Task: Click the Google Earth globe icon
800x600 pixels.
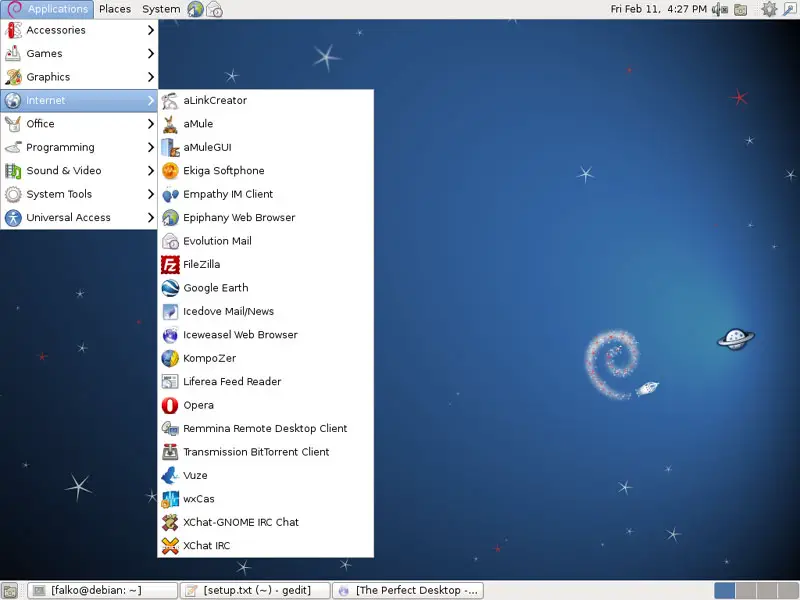Action: click(x=170, y=288)
